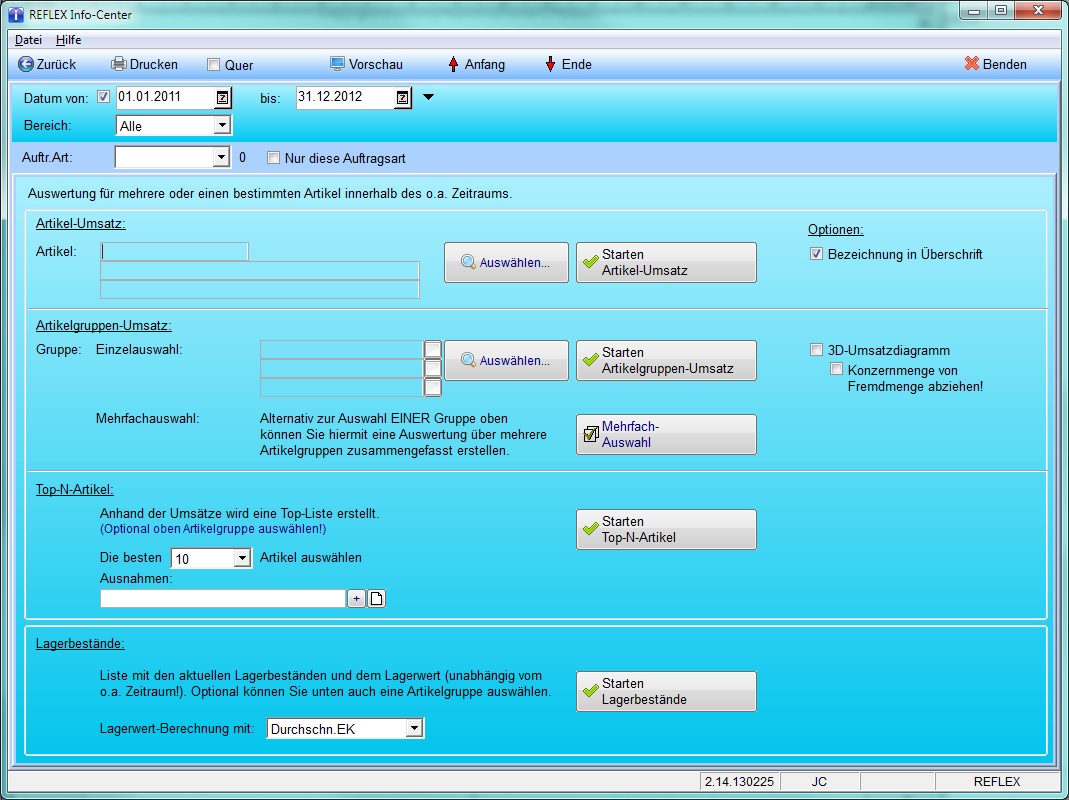Click the Vorschau monitor icon
This screenshot has height=800, width=1069.
(337, 64)
